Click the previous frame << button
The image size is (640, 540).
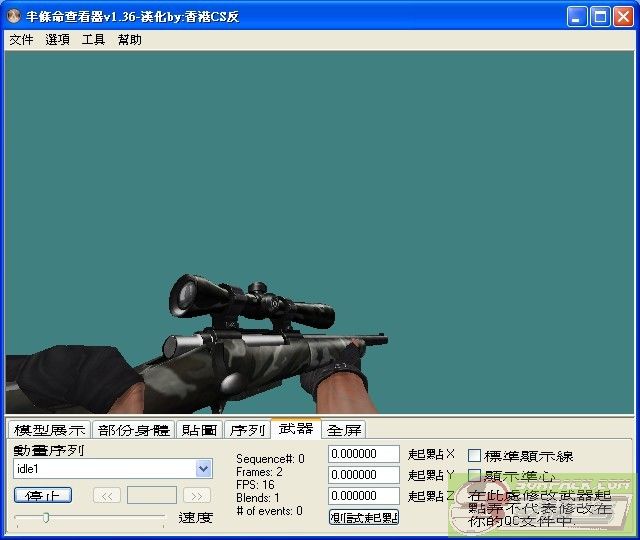coord(107,495)
